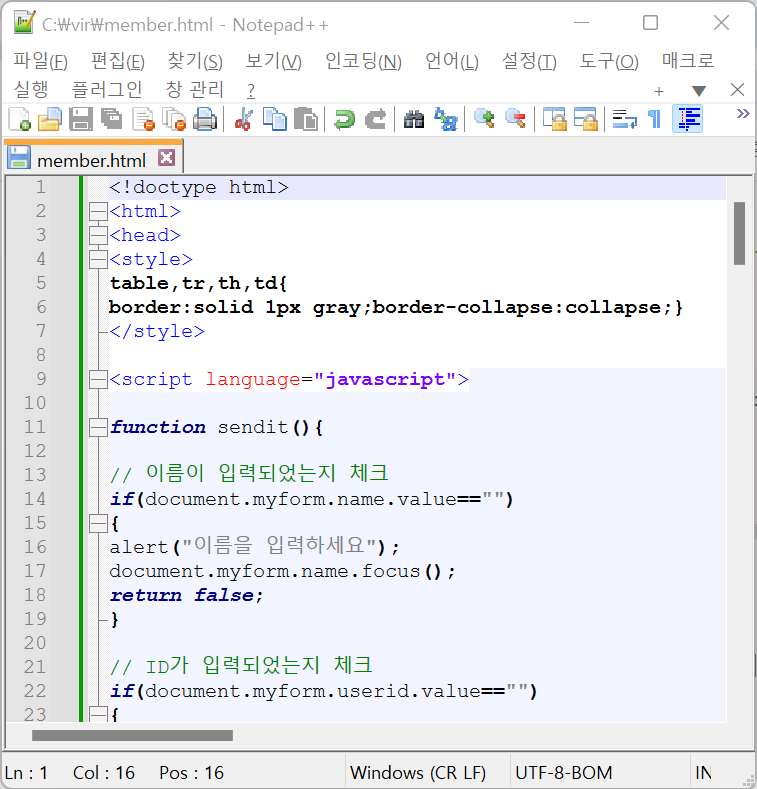The width and height of the screenshot is (757, 789).
Task: Collapse the brace block fold on line 23
Action: pos(98,715)
